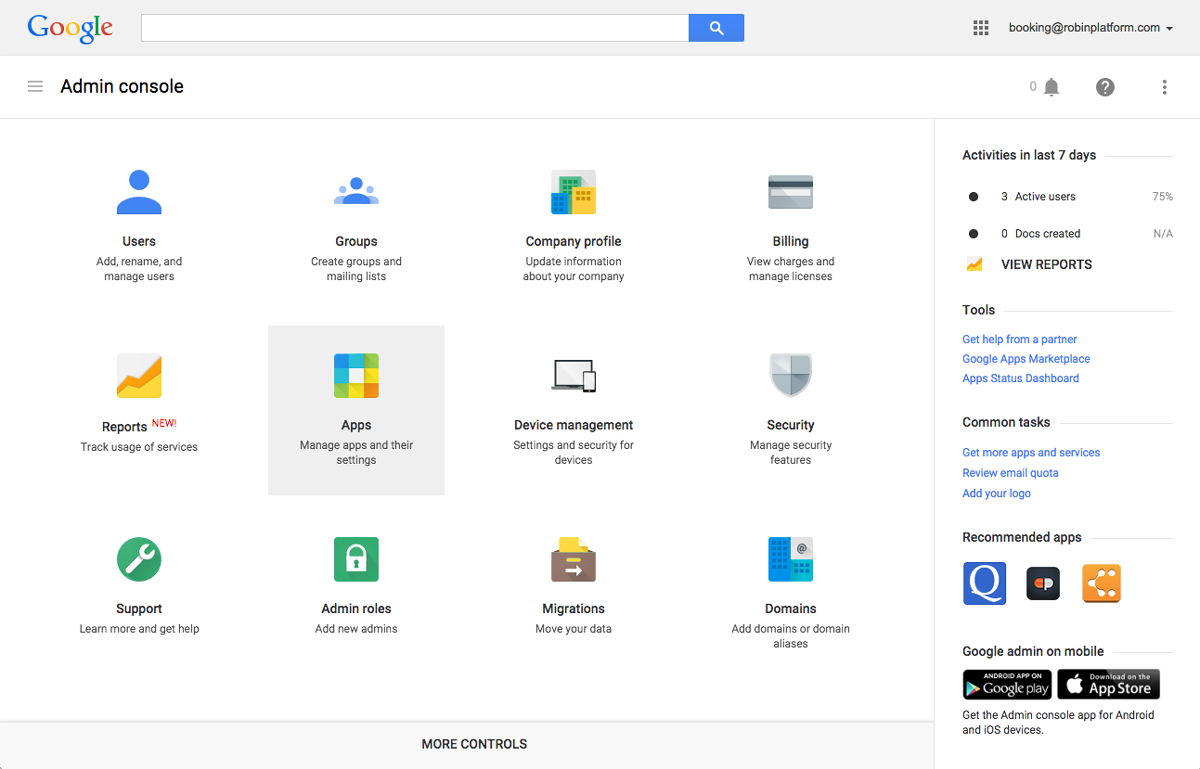Open the Apps colorful grid icon
Screen dimensions: 1200x769
point(356,376)
